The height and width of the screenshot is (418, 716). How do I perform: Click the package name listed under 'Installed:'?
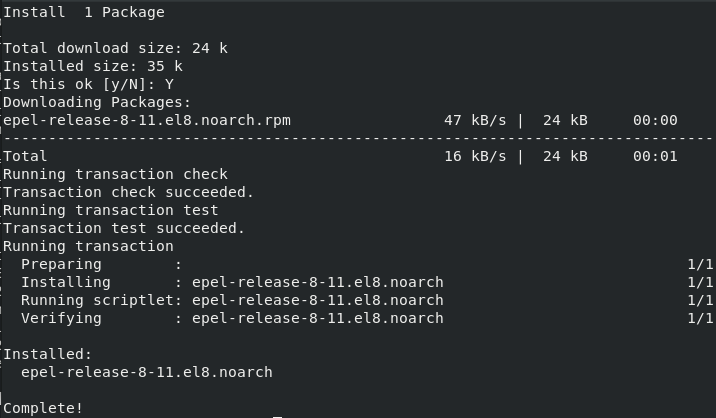coord(147,372)
